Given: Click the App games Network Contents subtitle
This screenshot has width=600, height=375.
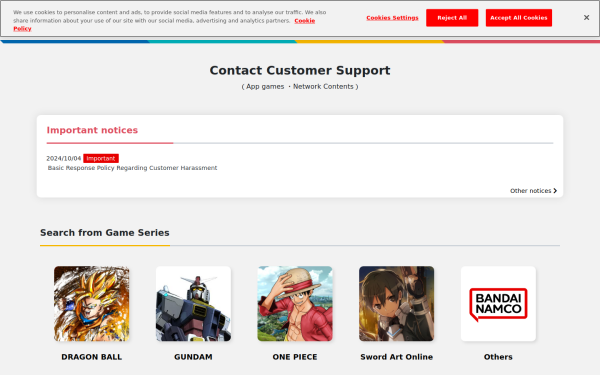Looking at the screenshot, I should tap(300, 86).
